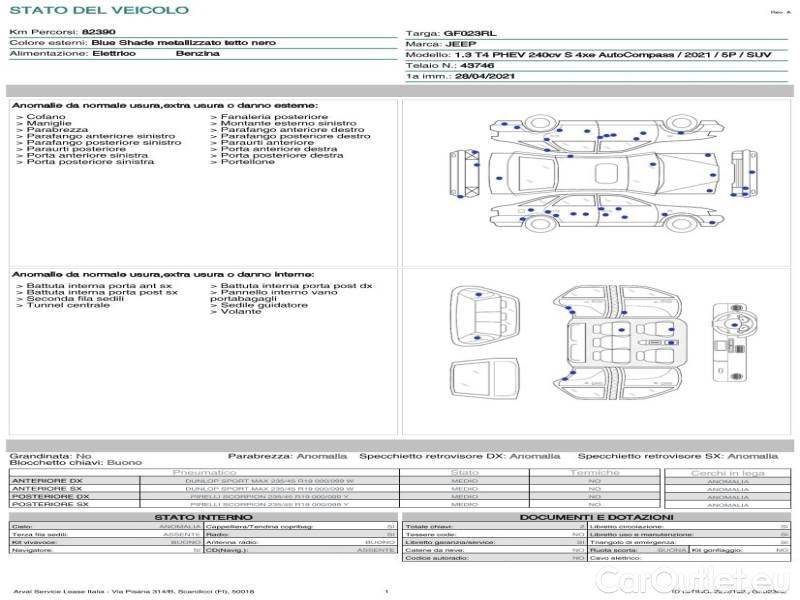
Task: Select the 'Sedile guidatore' entry
Action: pos(264,305)
